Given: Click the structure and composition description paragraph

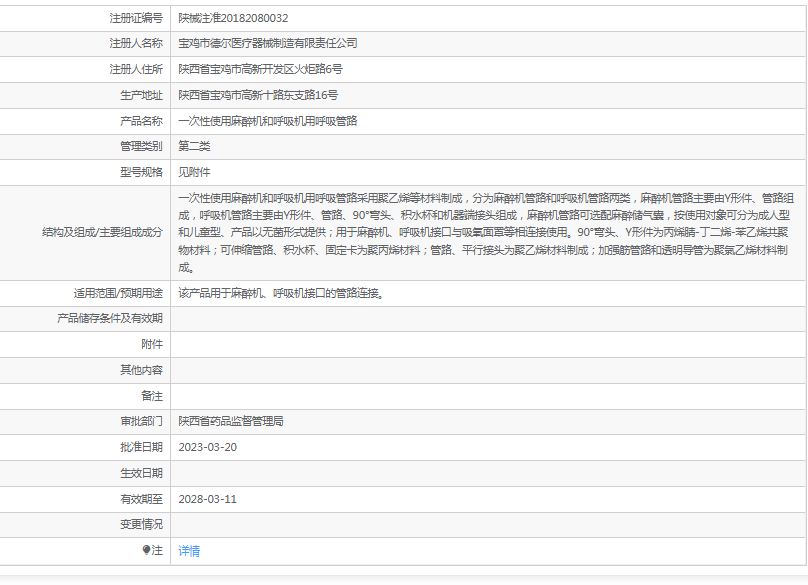Looking at the screenshot, I should [x=485, y=232].
